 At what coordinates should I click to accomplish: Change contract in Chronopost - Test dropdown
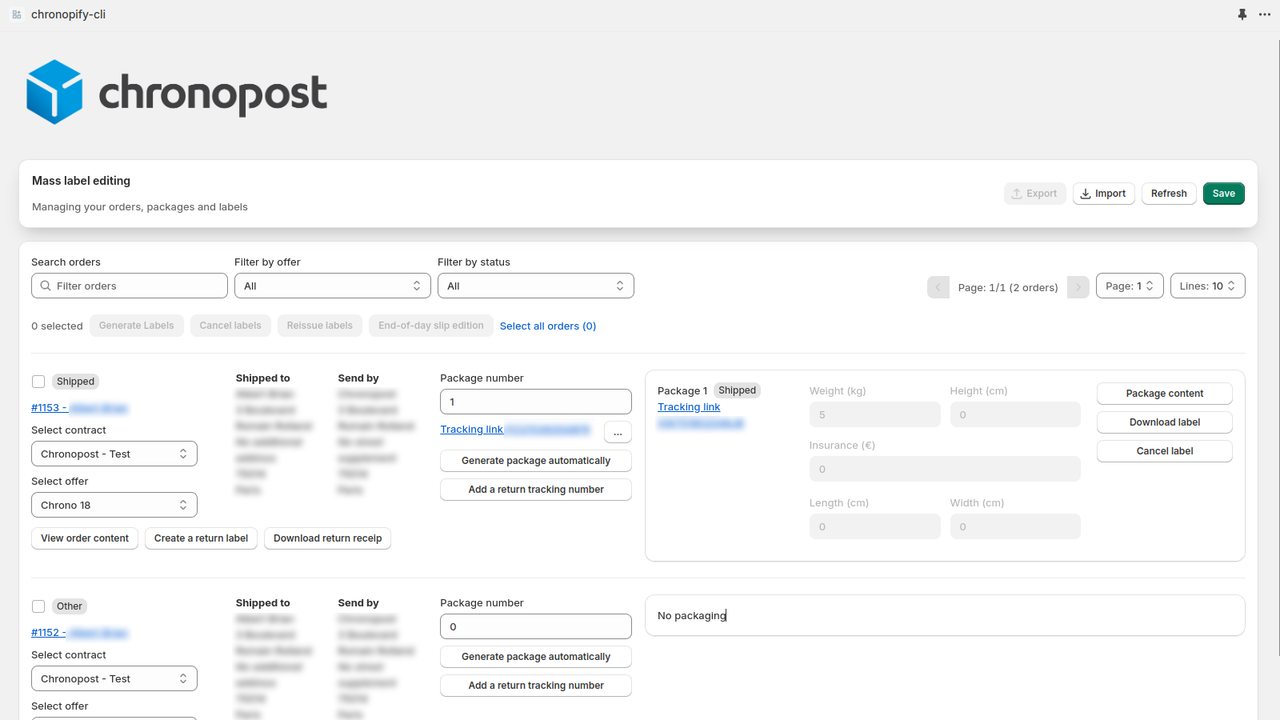113,453
